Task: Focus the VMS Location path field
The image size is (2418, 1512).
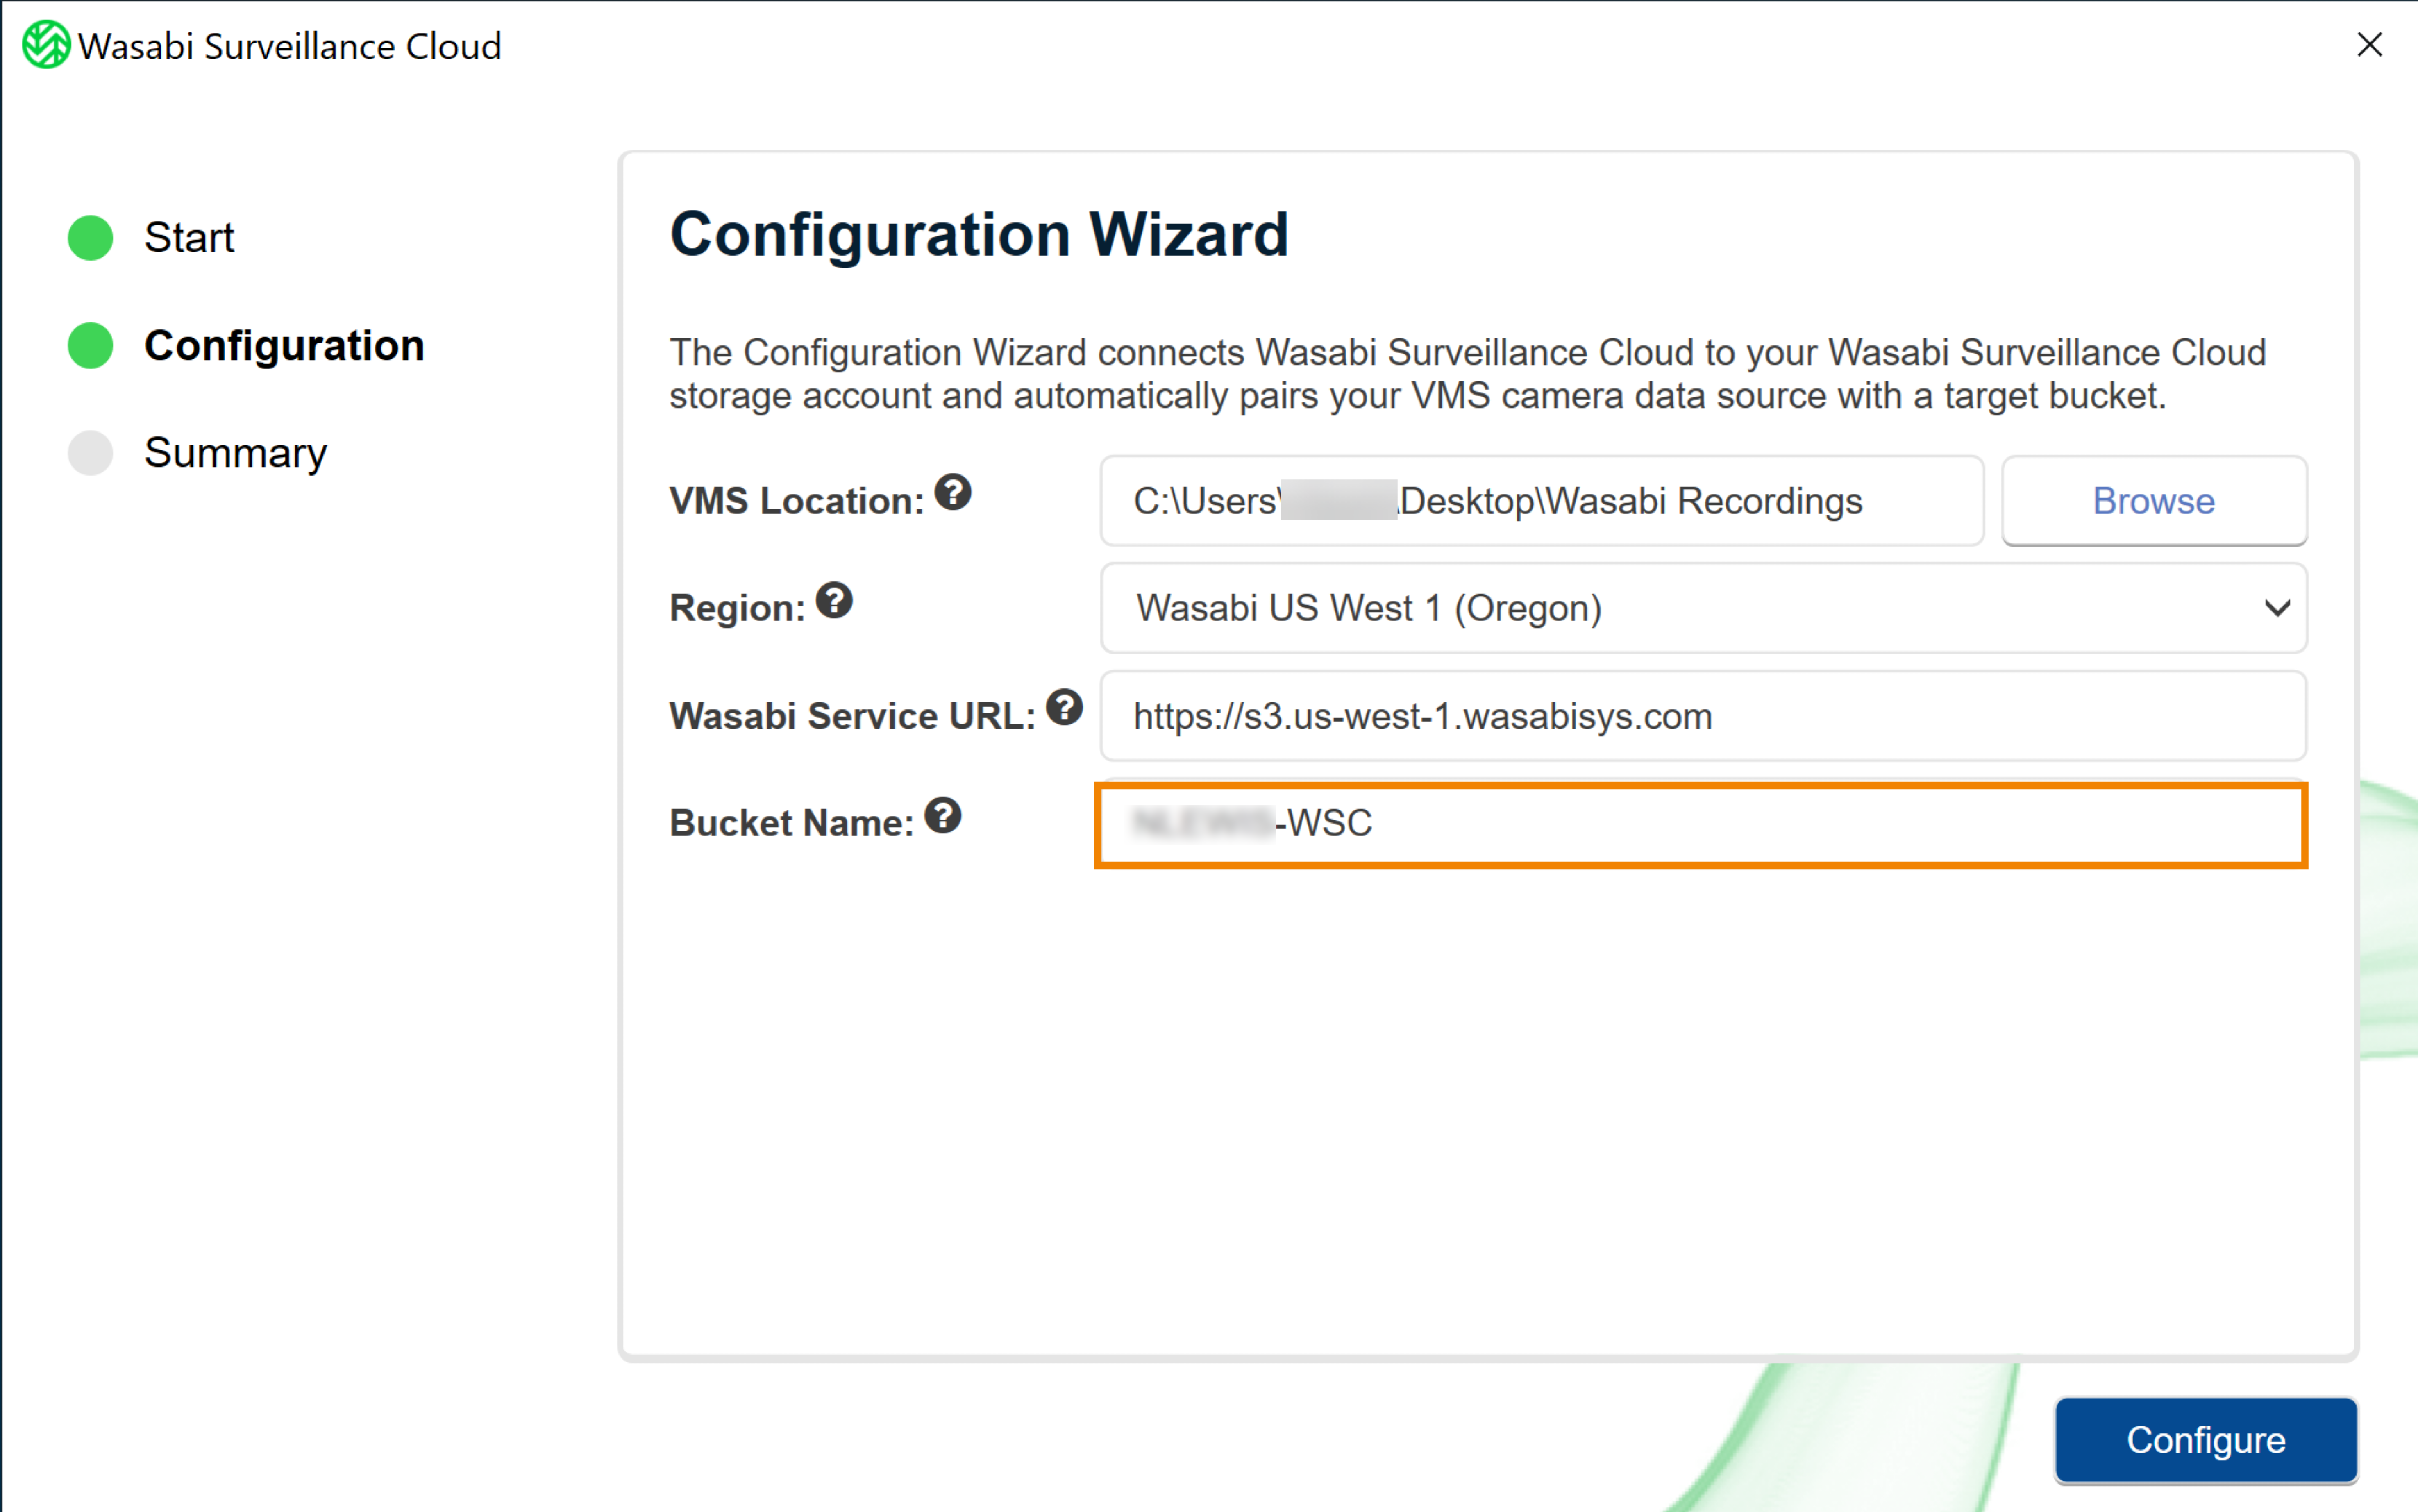Action: coord(1541,501)
